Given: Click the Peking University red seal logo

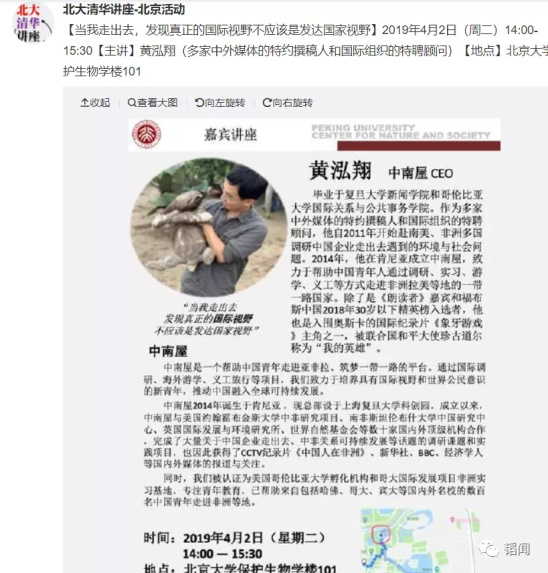Looking at the screenshot, I should click(x=146, y=134).
